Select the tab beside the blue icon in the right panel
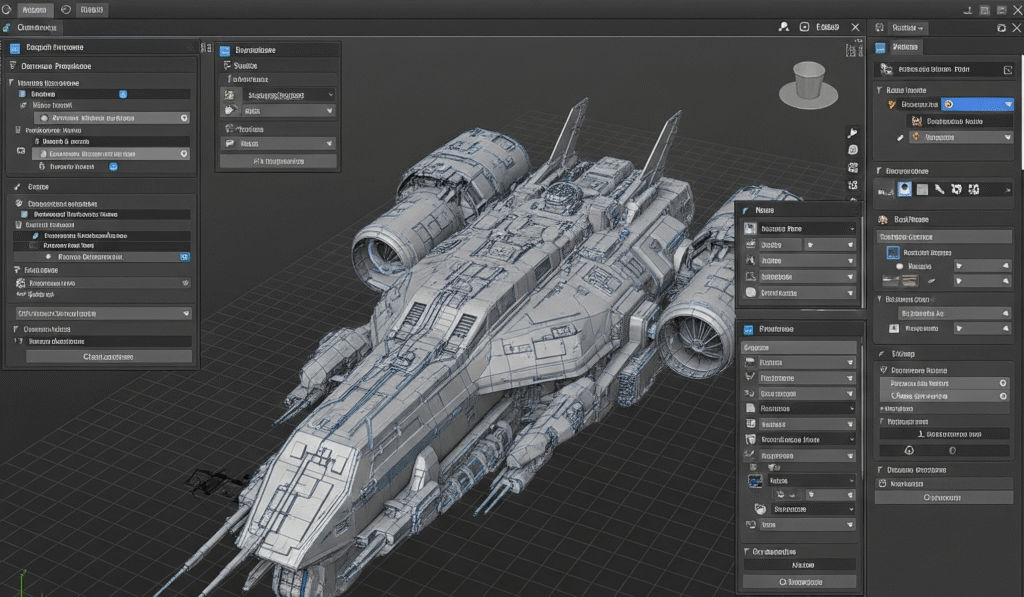 pyautogui.click(x=905, y=47)
